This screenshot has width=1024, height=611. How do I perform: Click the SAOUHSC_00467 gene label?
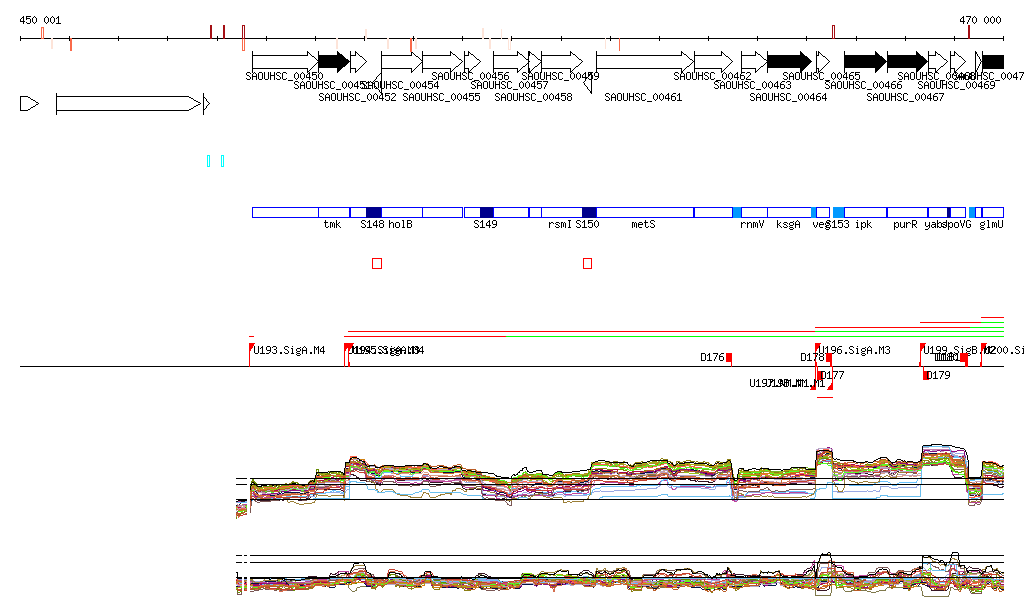(x=905, y=97)
